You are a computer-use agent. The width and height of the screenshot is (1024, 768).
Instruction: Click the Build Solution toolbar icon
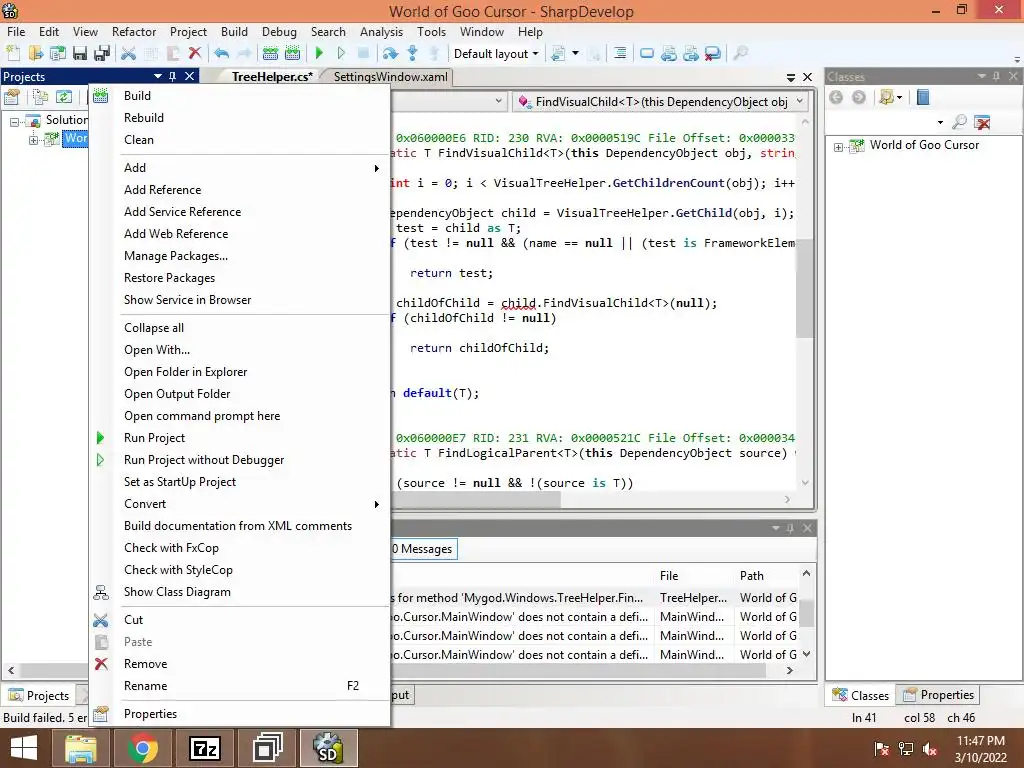point(270,54)
